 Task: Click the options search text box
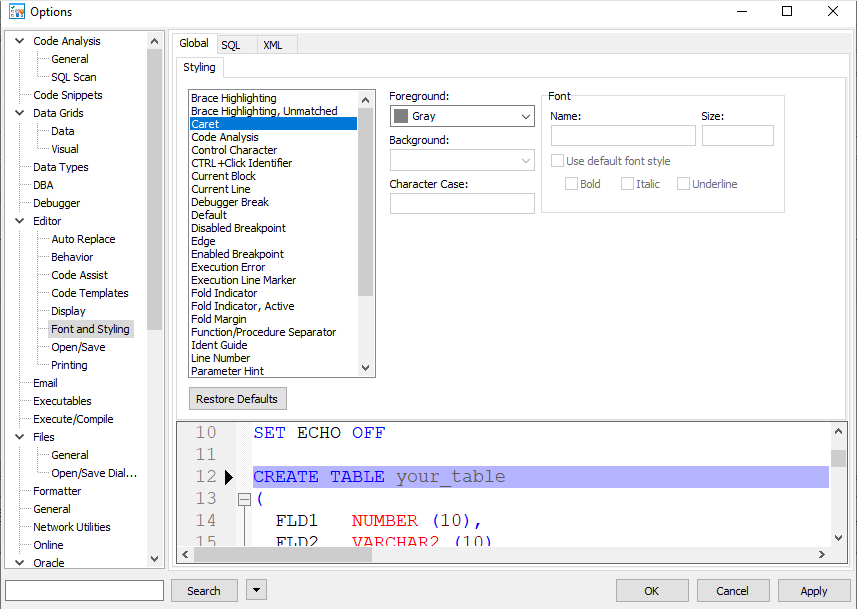pyautogui.click(x=85, y=590)
